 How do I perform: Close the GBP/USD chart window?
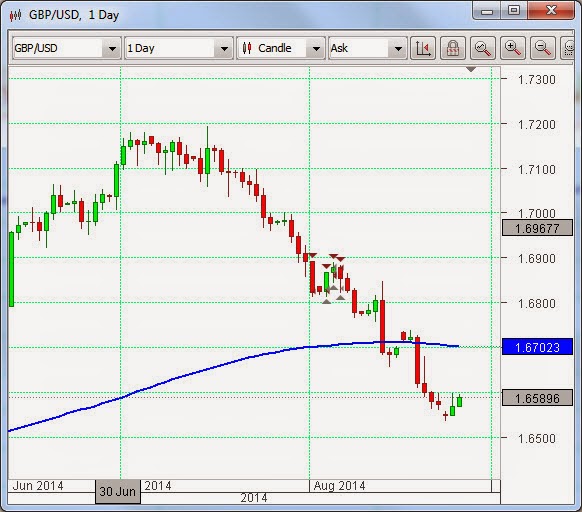click(551, 10)
